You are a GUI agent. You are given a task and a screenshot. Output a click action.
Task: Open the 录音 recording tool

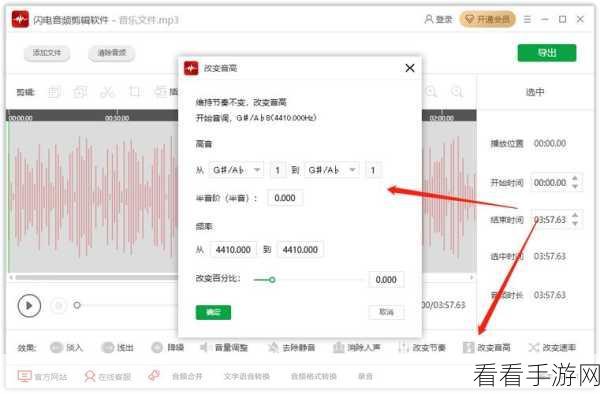pos(365,377)
